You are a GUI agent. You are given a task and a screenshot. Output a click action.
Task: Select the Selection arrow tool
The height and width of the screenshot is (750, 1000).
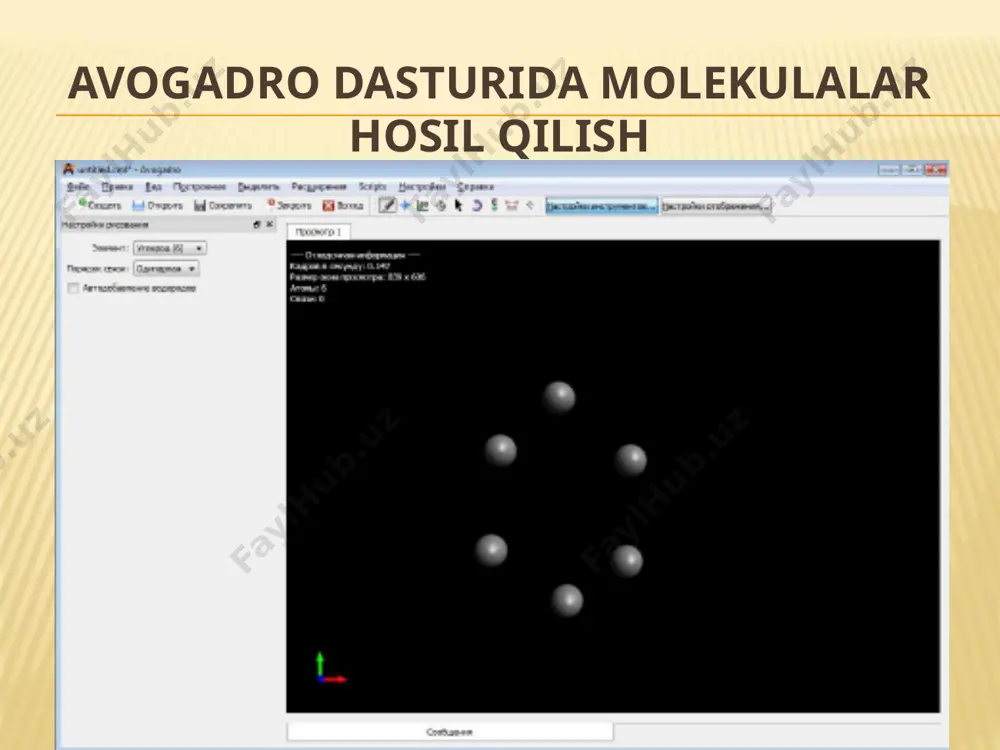click(458, 205)
